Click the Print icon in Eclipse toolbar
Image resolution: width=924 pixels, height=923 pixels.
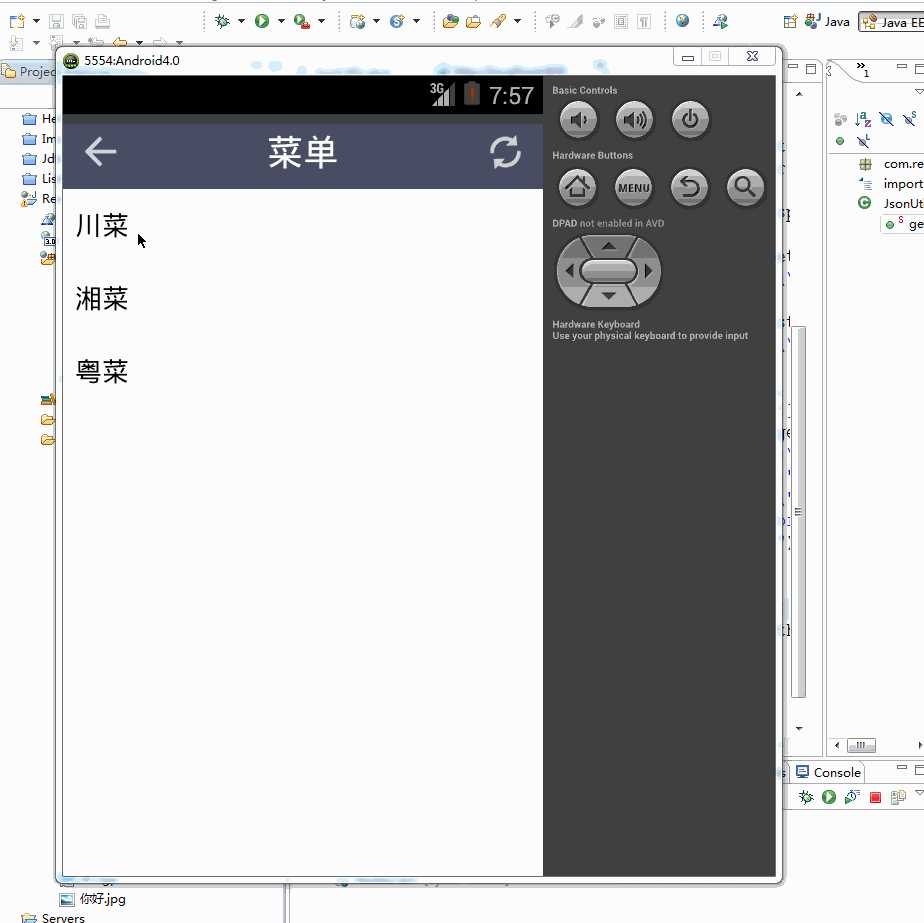click(103, 22)
